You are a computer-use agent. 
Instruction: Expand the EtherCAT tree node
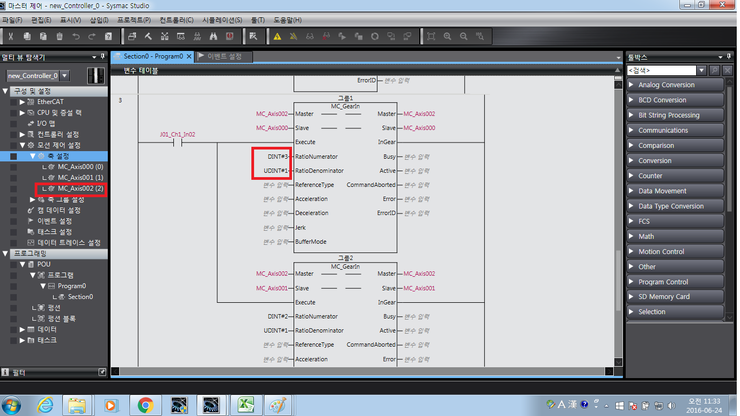pos(22,102)
